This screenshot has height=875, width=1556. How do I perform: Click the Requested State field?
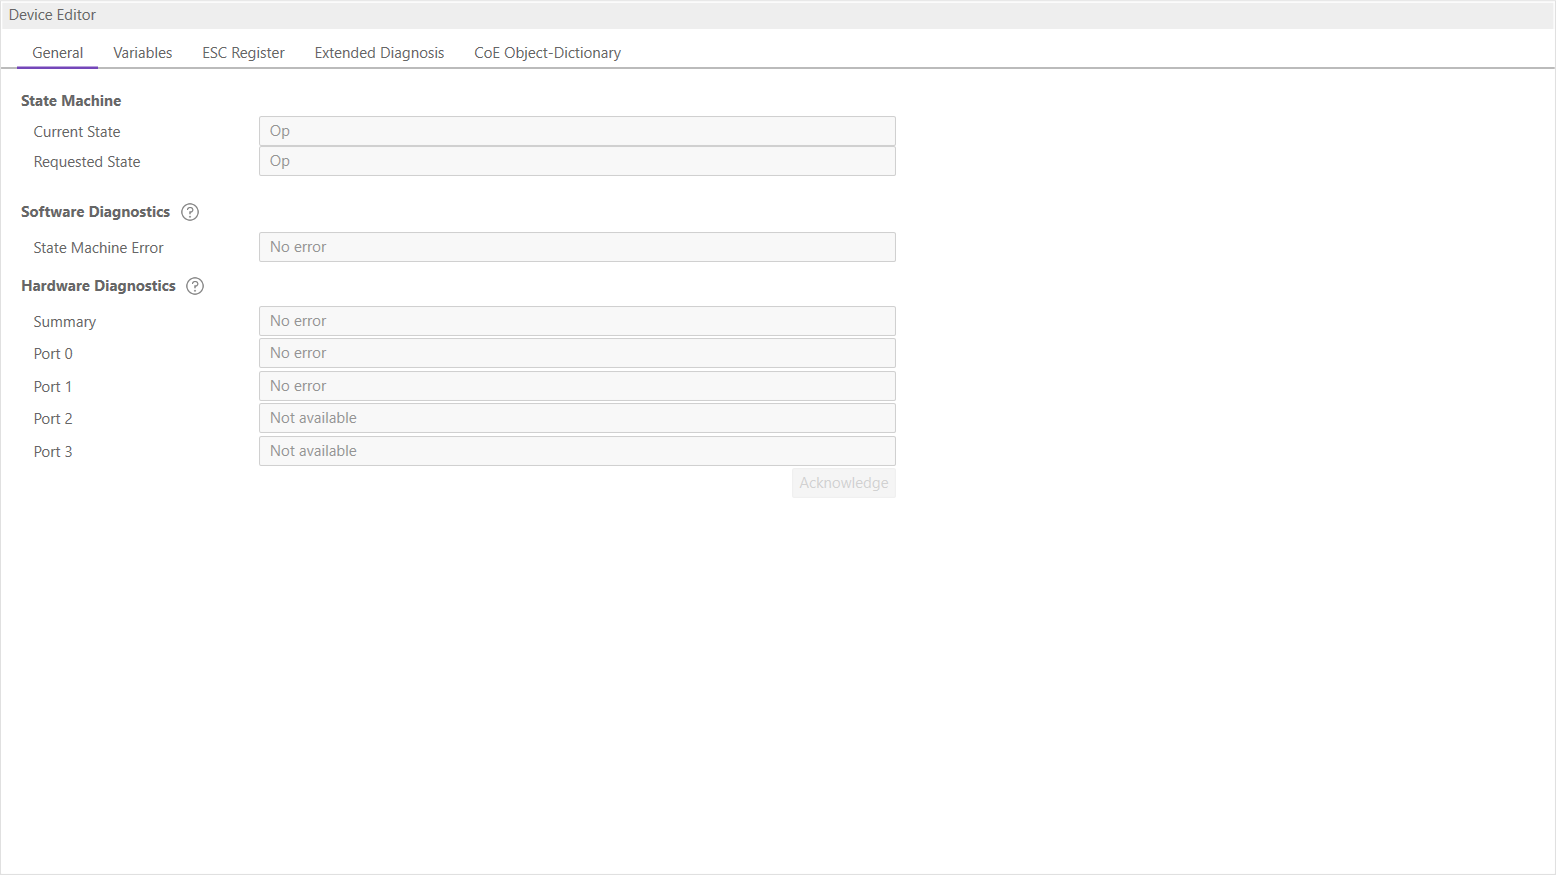coord(577,161)
